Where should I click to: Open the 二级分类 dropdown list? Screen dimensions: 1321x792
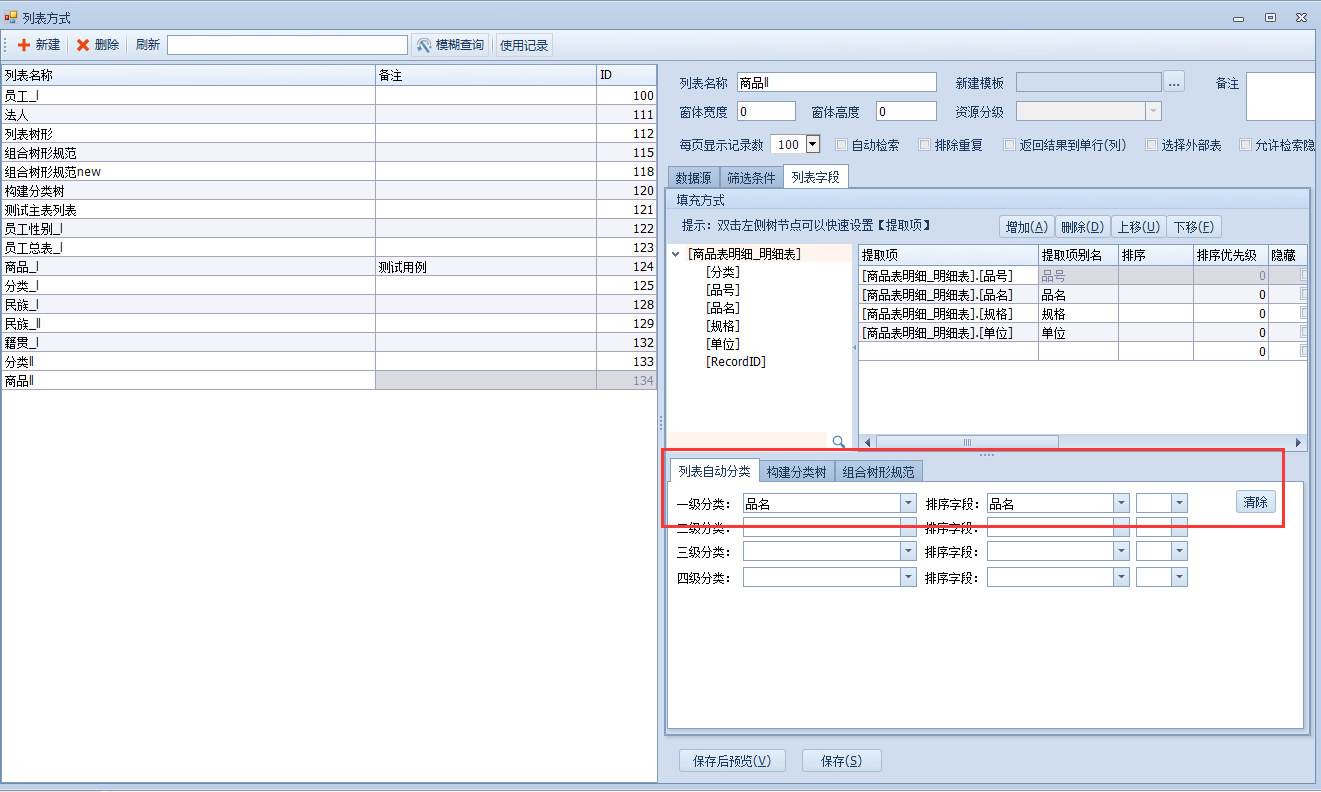(908, 528)
